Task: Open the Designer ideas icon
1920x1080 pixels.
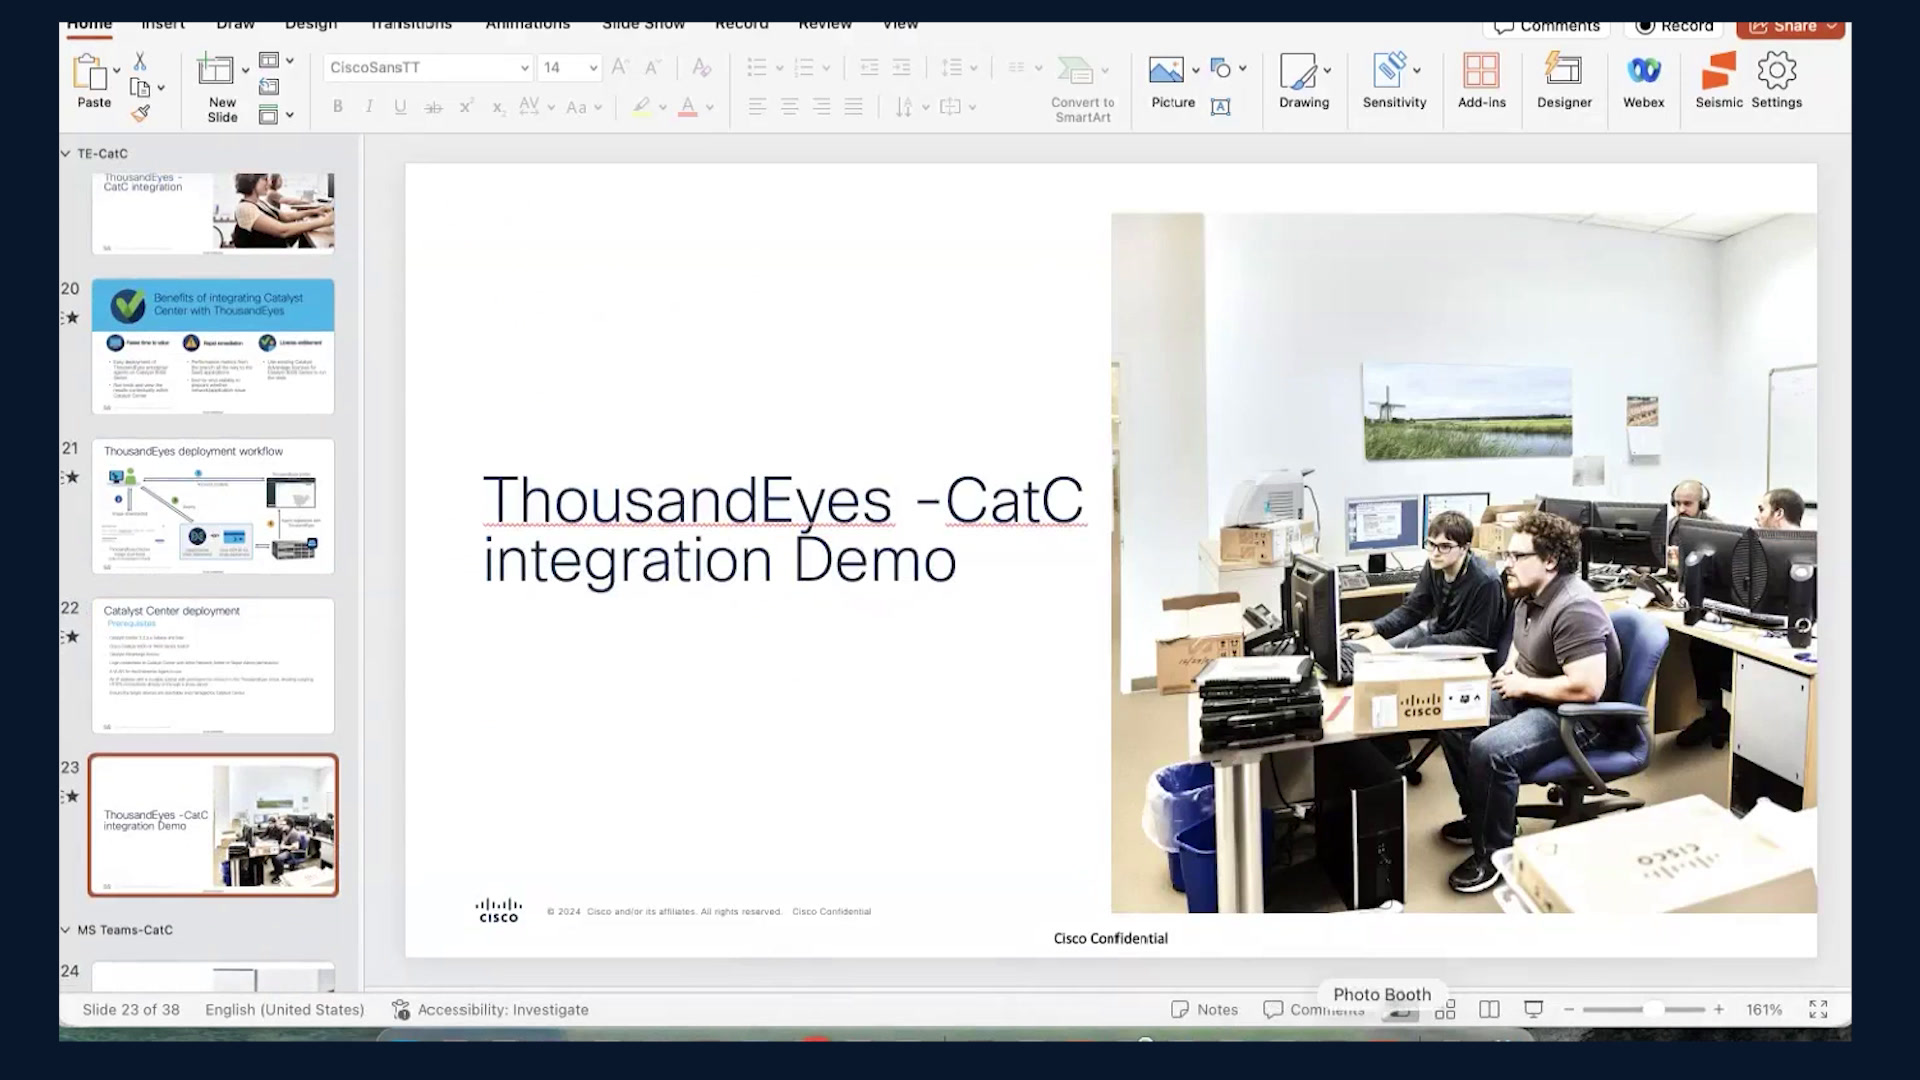Action: 1563,70
